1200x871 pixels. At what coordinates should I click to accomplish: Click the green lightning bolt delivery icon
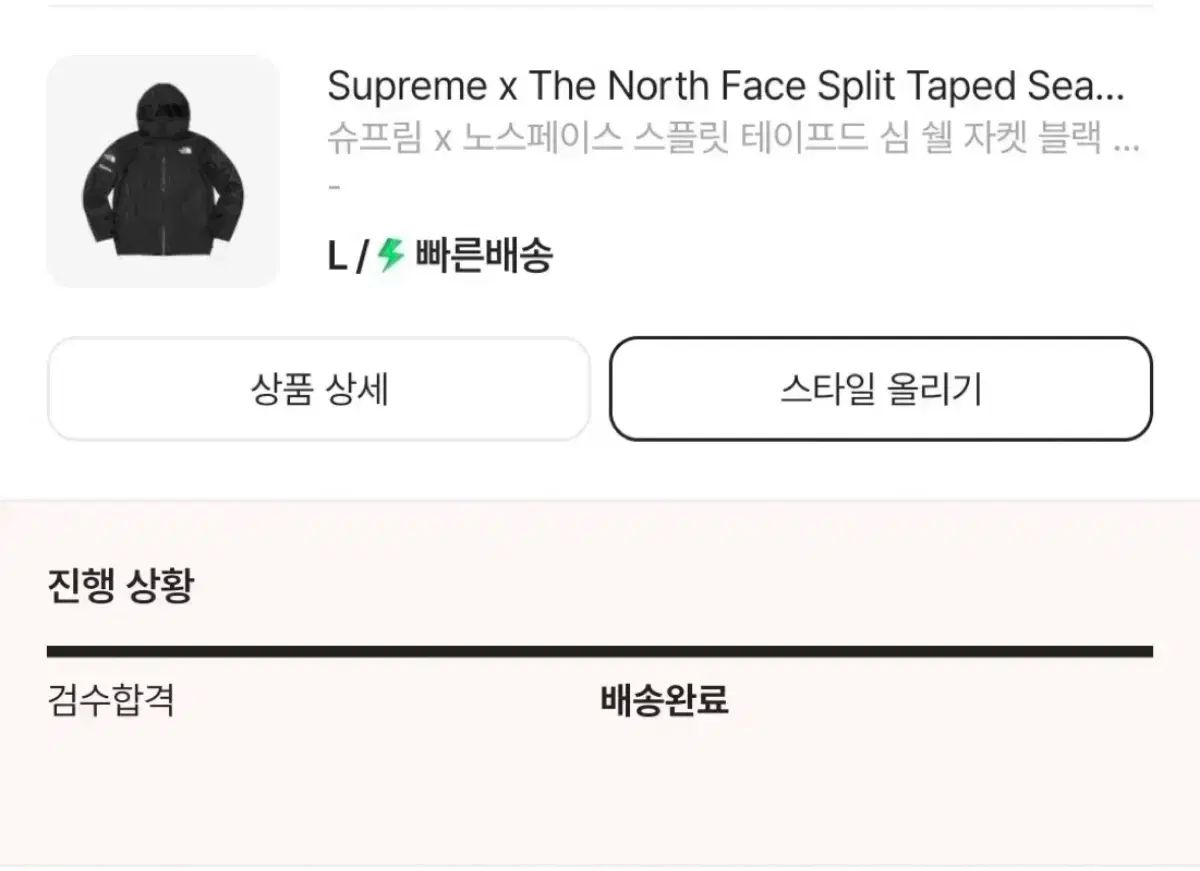coord(391,257)
